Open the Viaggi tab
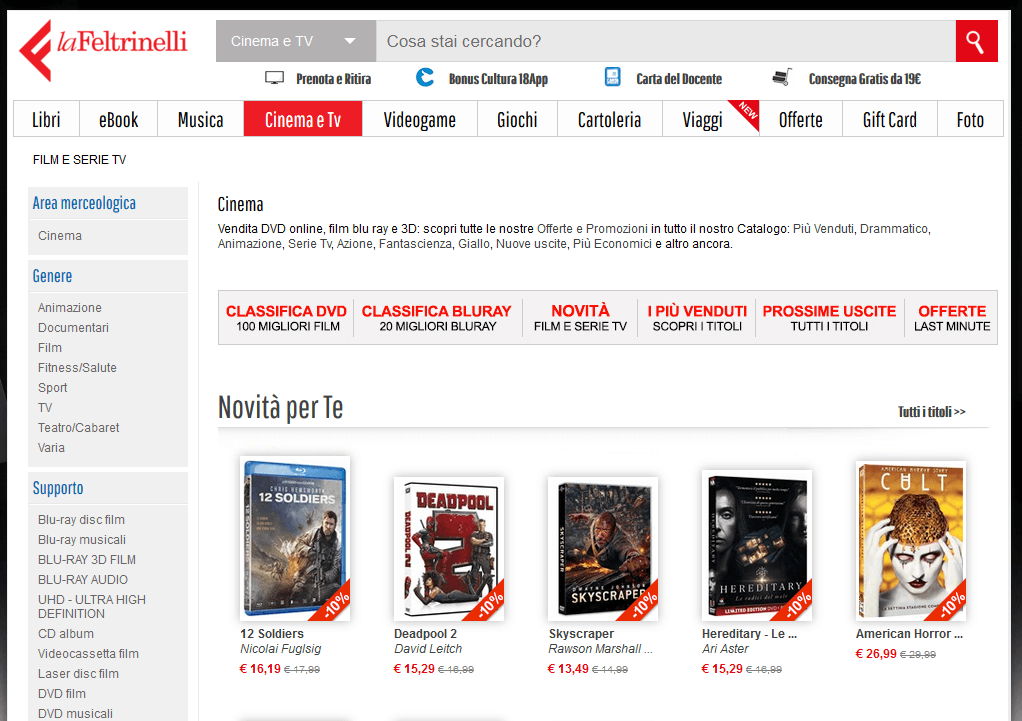 (x=703, y=119)
